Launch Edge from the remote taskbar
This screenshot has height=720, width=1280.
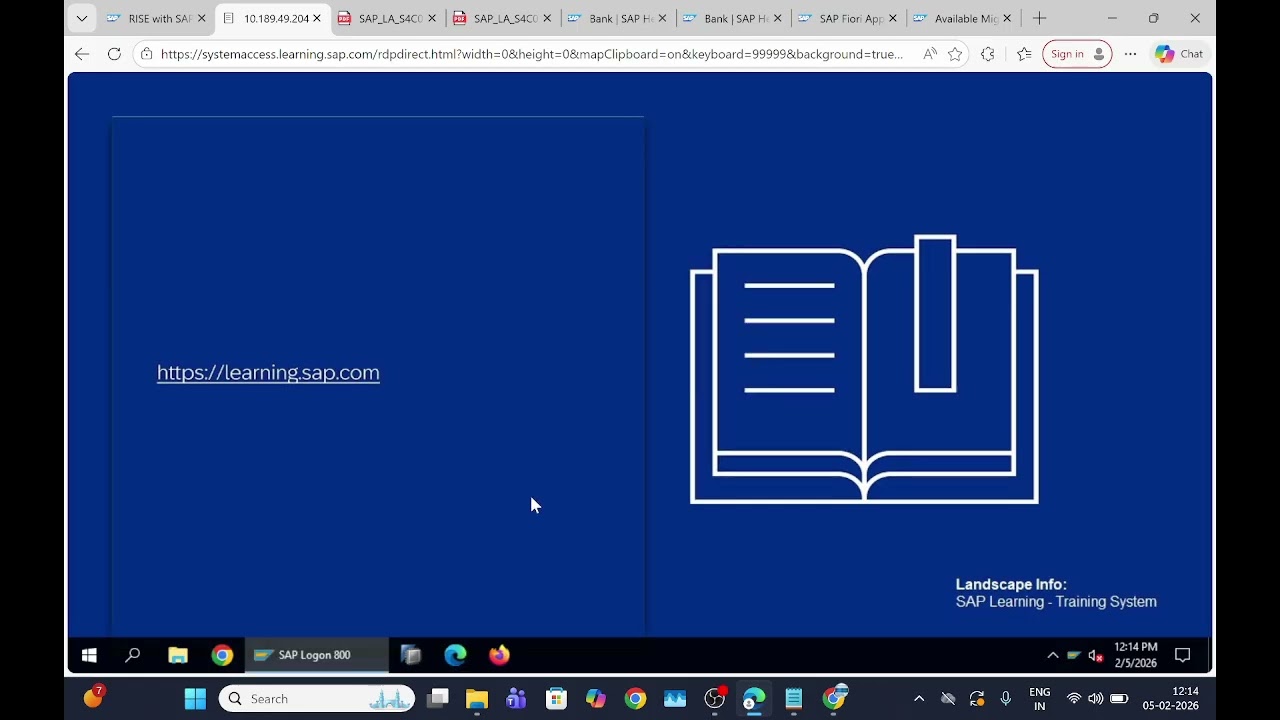pos(455,655)
